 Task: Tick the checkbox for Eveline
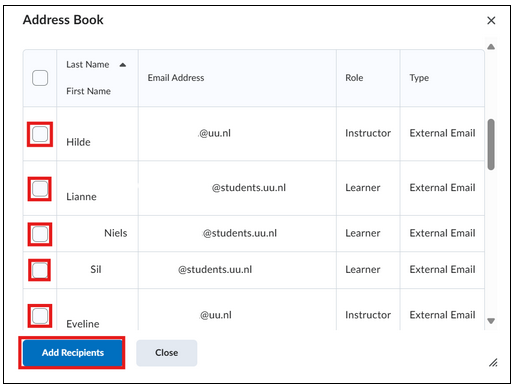[40, 316]
